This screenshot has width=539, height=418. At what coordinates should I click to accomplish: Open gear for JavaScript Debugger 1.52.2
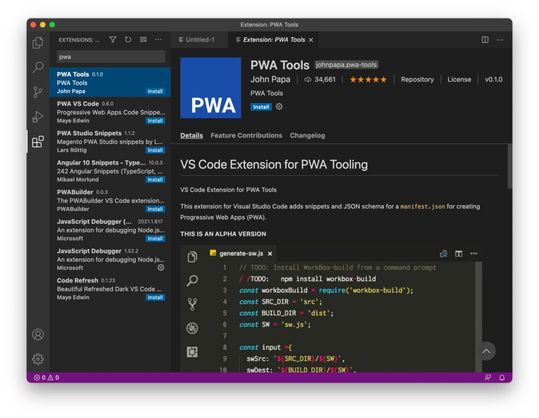pyautogui.click(x=161, y=267)
